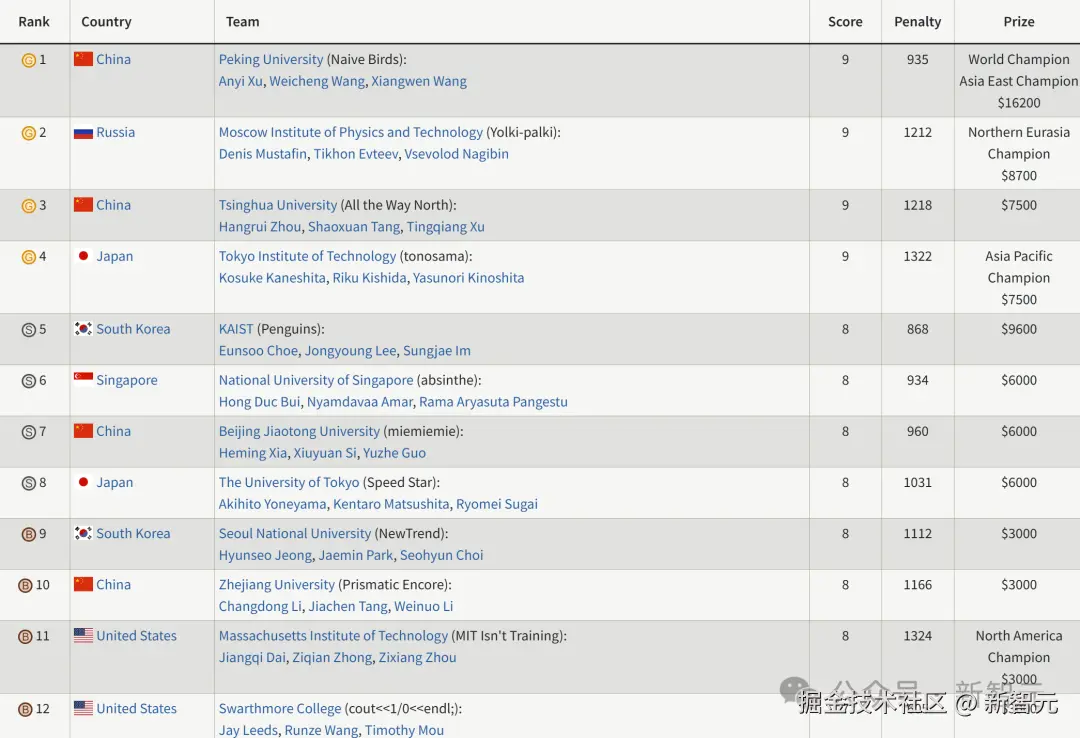Viewport: 1080px width, 738px height.
Task: Click contestant Rama Aryasuta Pangestu's name
Action: [493, 402]
